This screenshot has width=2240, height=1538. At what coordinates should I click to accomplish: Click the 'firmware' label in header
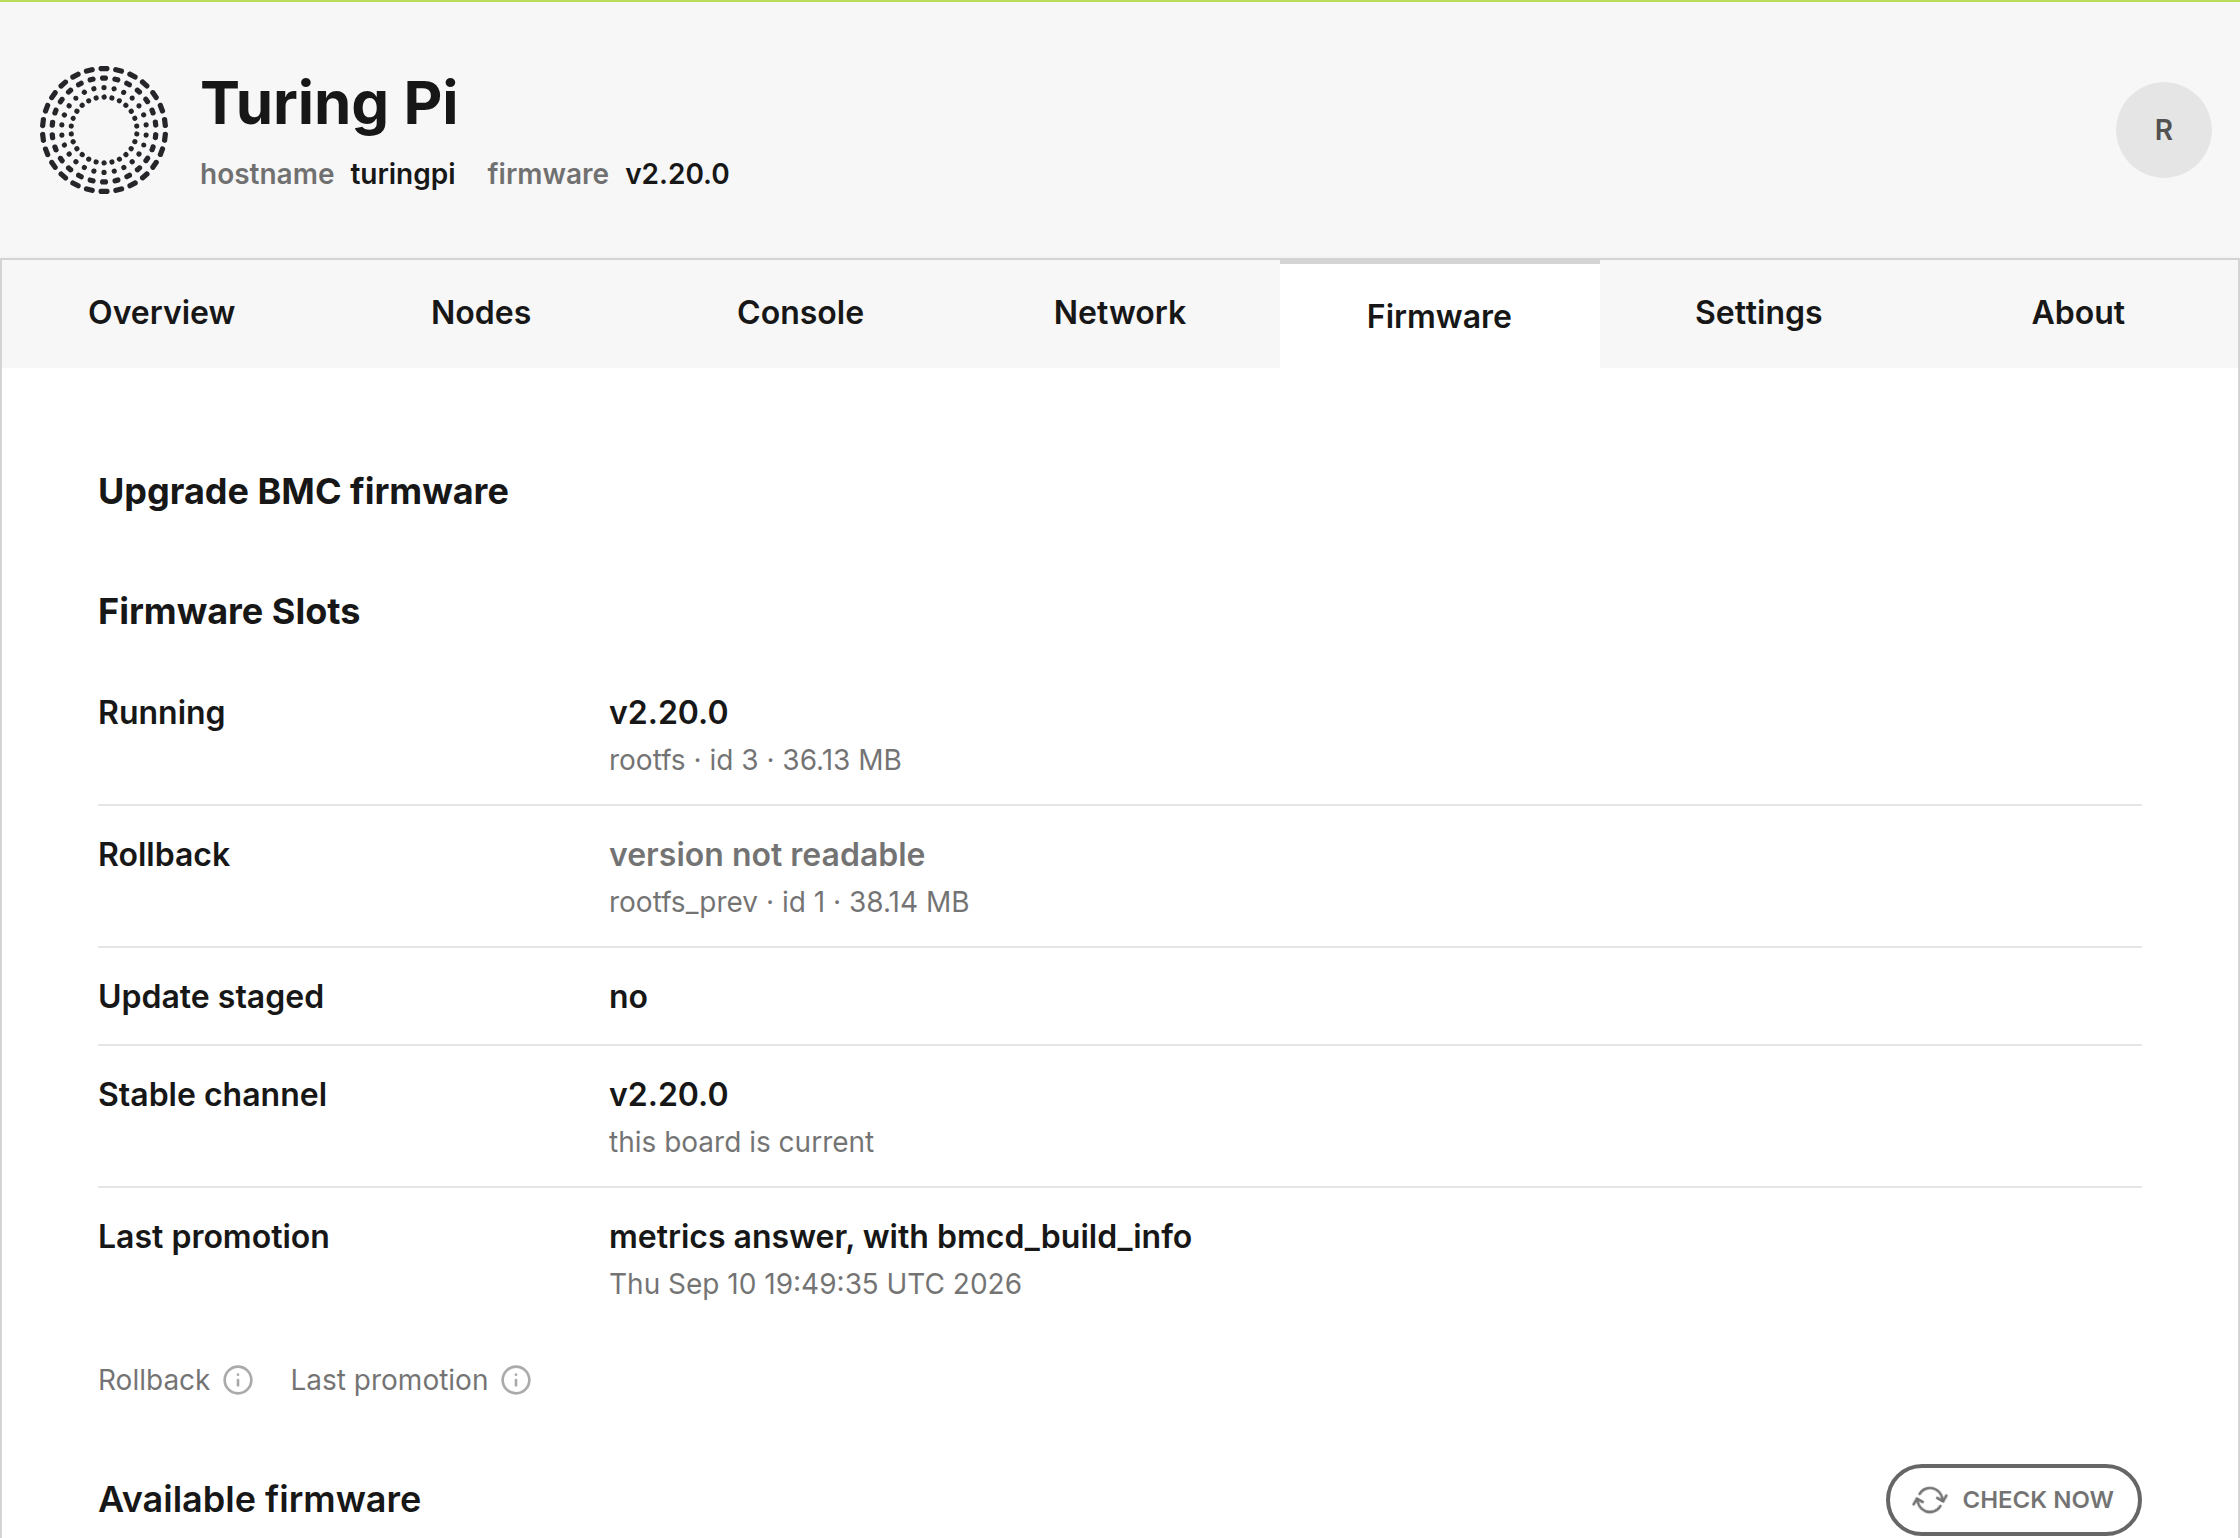pos(548,174)
